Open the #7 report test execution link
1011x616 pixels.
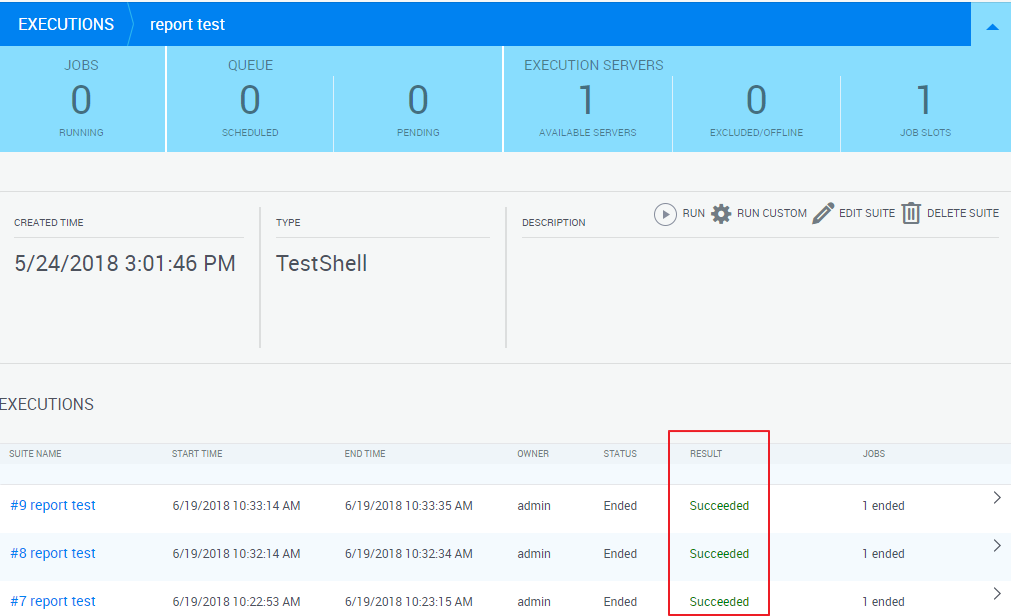pyautogui.click(x=53, y=602)
